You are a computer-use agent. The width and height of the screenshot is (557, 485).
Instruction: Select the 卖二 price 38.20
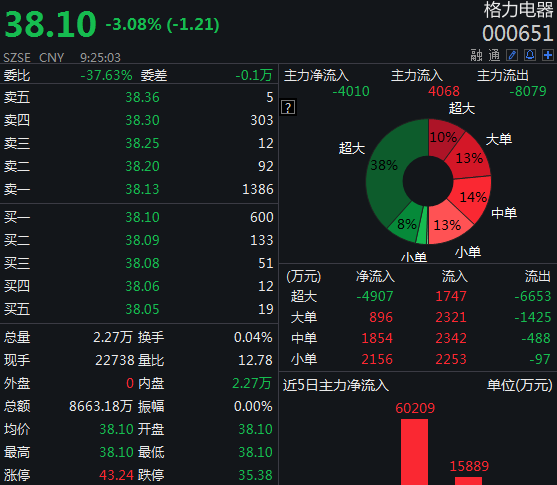click(142, 166)
